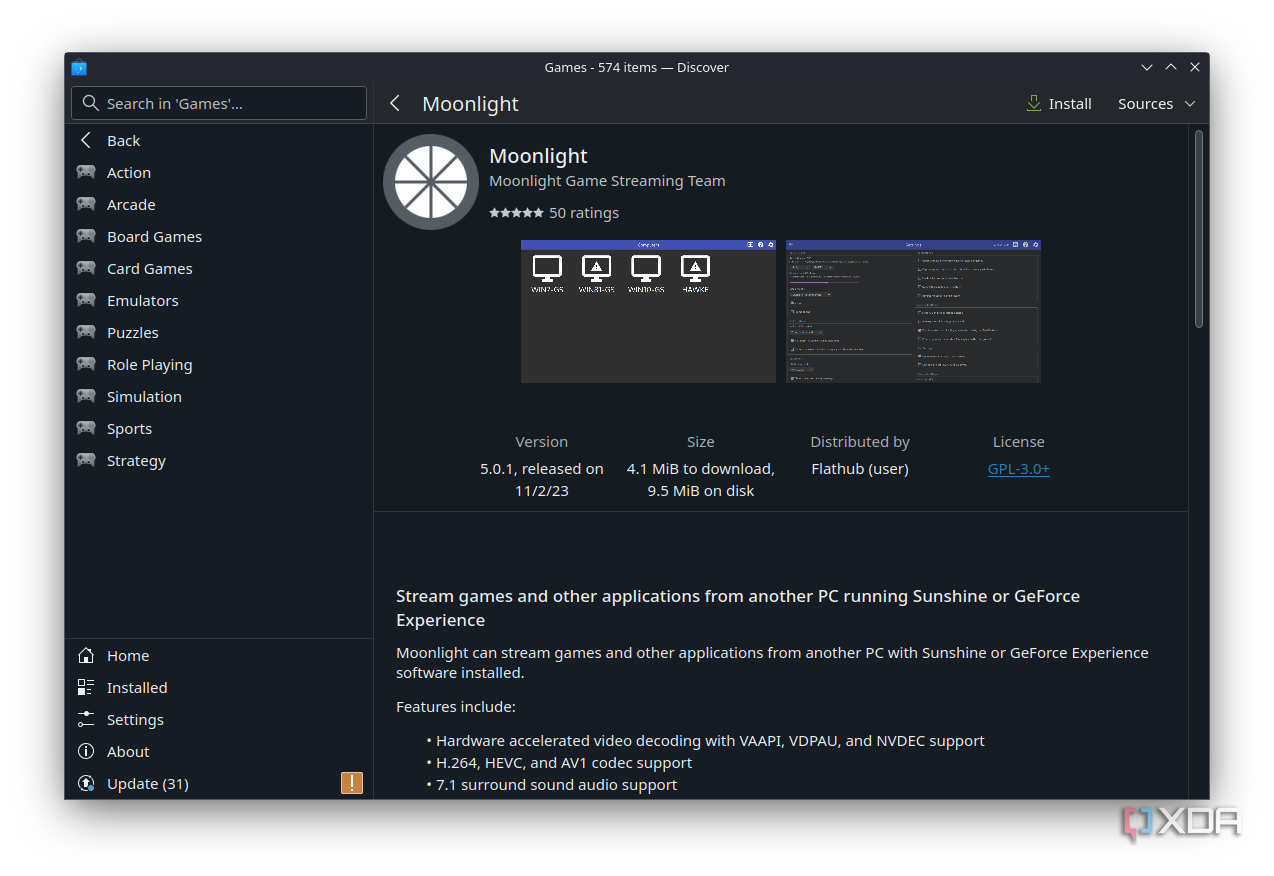Click the orange update warning badge

[x=352, y=783]
